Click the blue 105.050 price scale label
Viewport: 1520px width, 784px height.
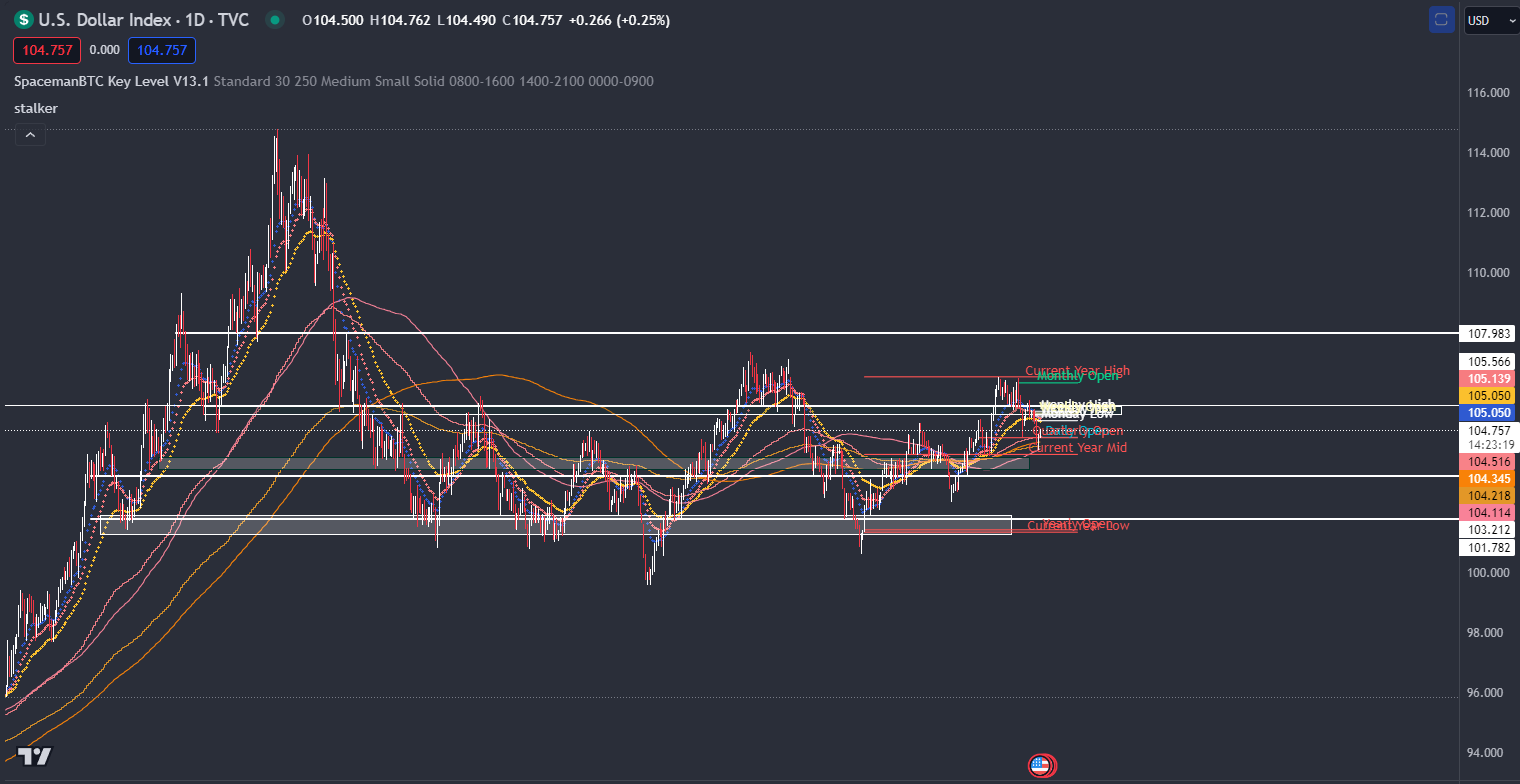(1487, 413)
